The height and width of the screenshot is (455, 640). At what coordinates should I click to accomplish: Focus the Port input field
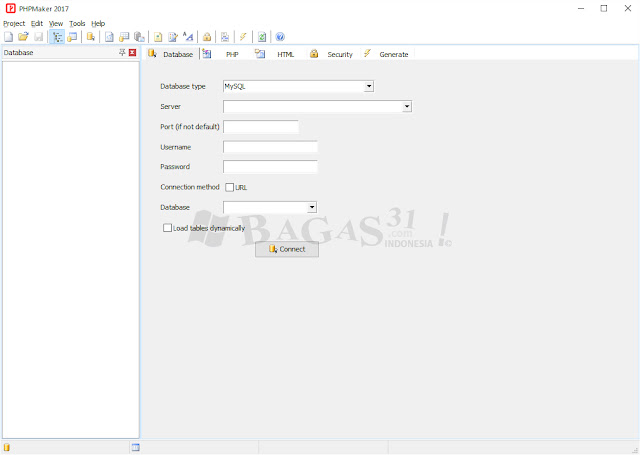point(261,127)
